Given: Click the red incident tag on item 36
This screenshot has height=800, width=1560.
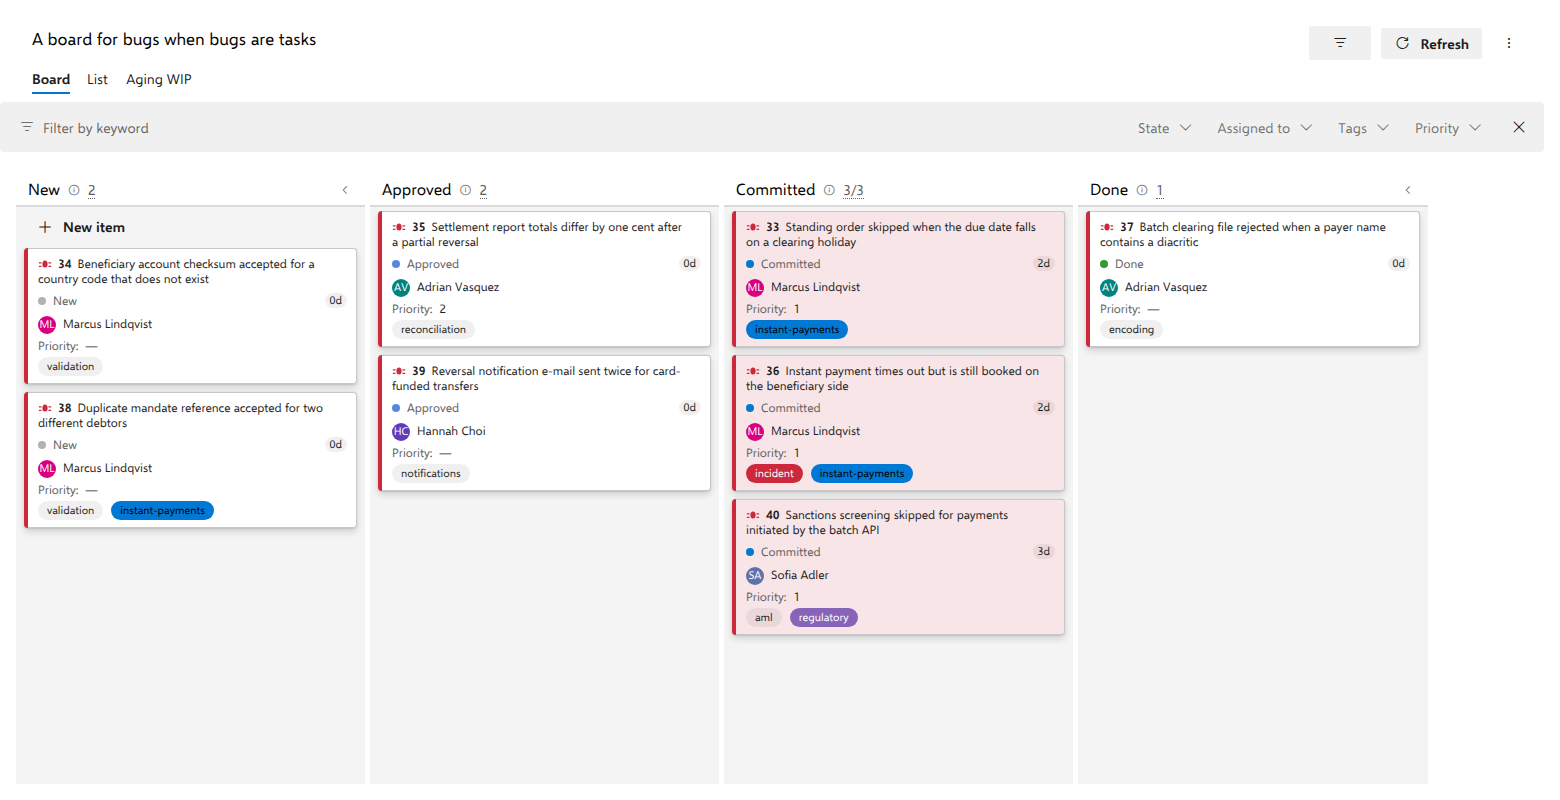Looking at the screenshot, I should 774,474.
